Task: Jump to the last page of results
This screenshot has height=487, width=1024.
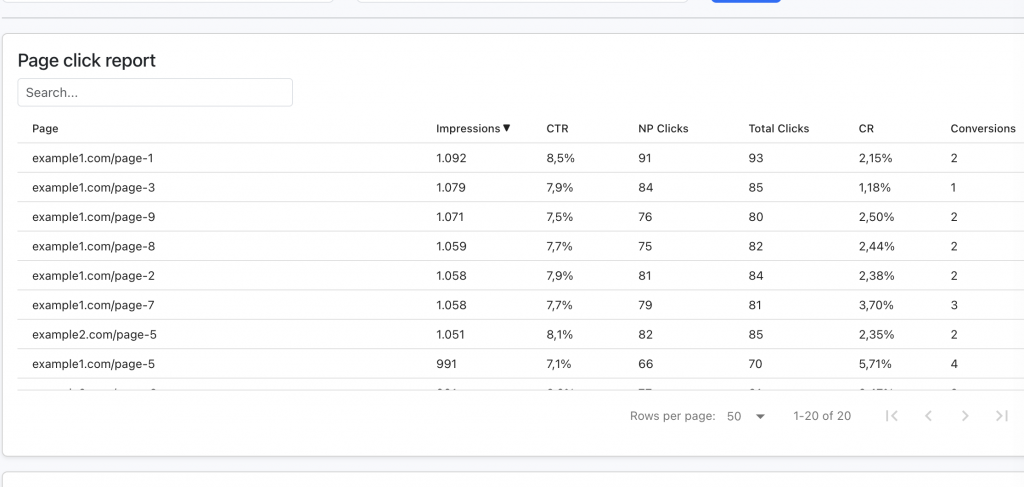Action: coord(1001,416)
